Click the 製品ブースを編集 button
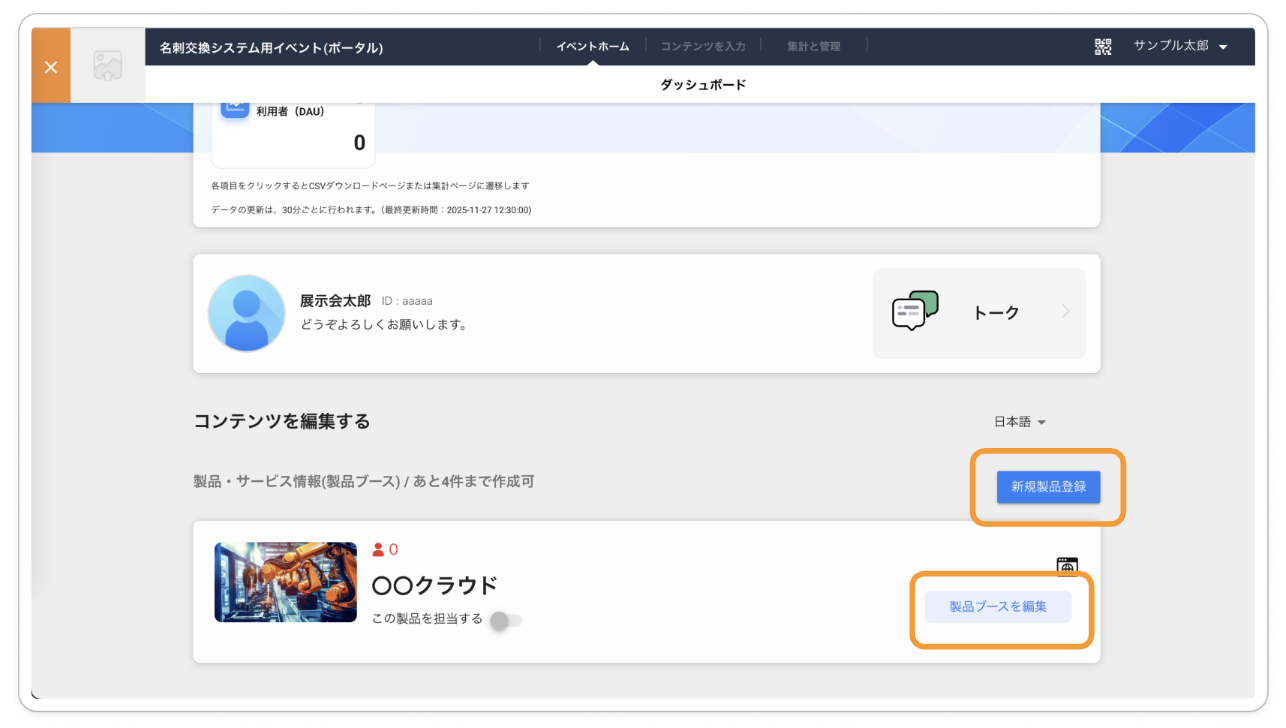 [x=998, y=607]
